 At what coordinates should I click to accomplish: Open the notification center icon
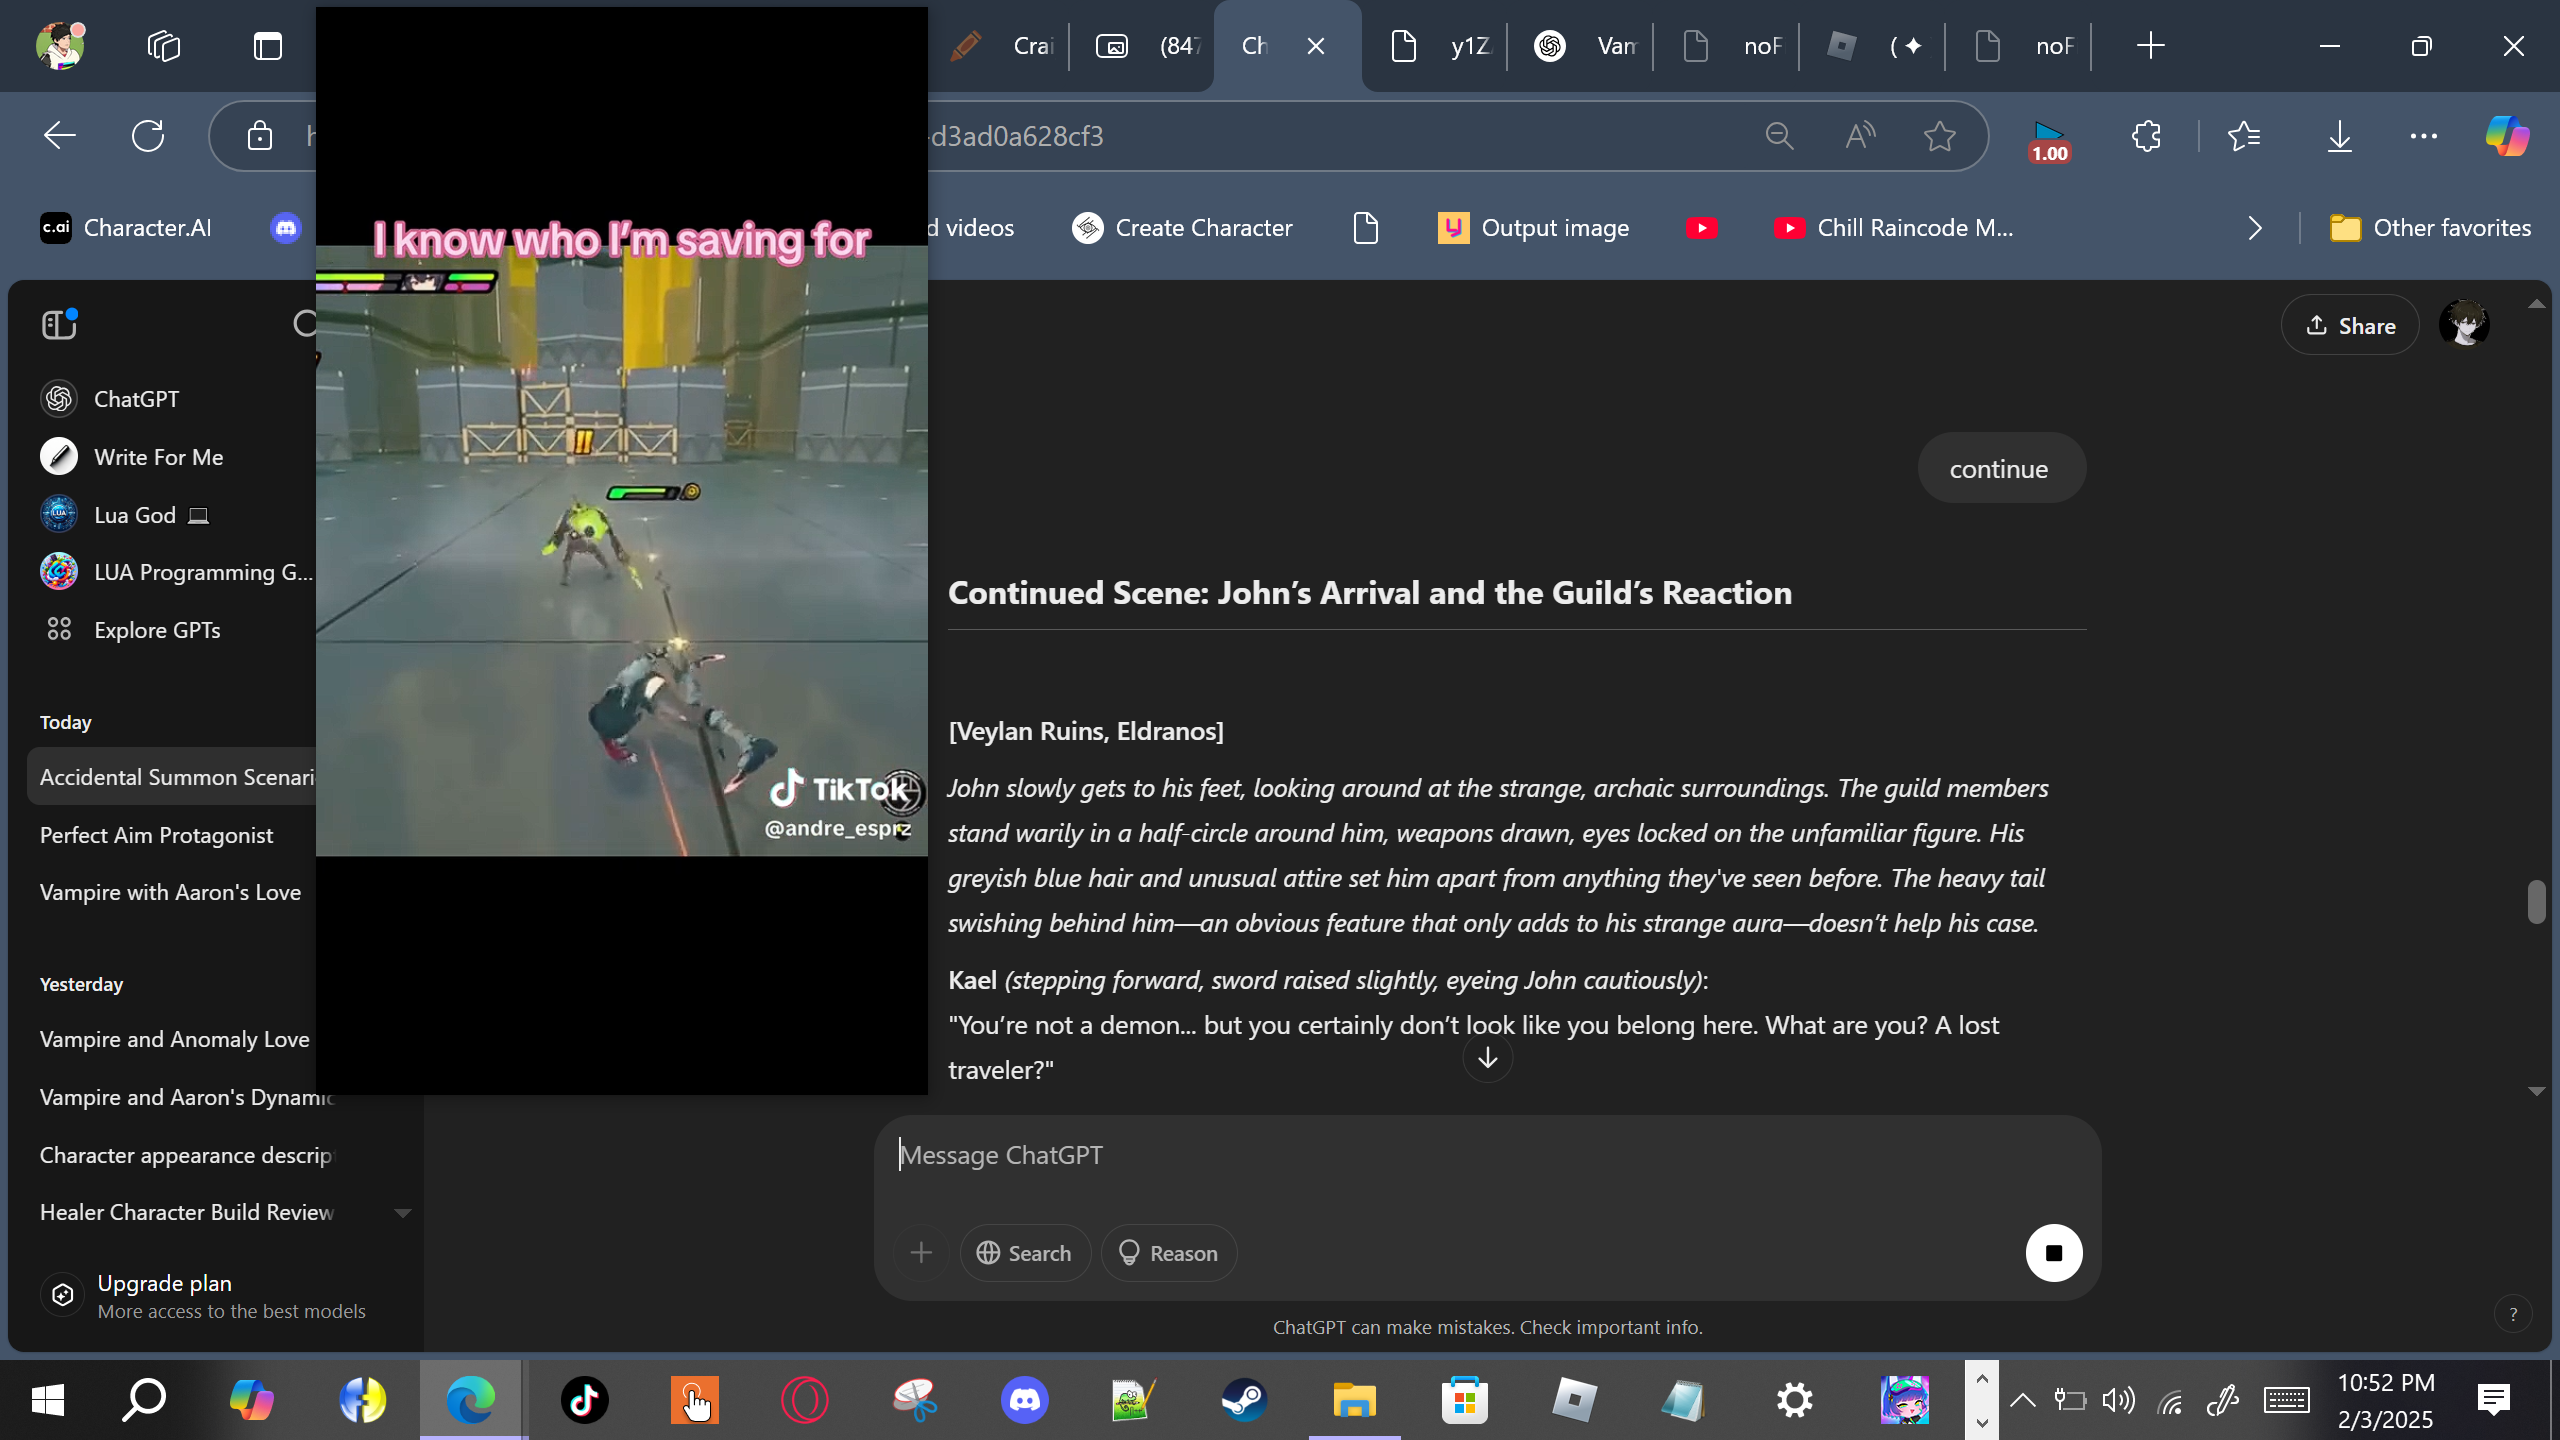[2494, 1400]
